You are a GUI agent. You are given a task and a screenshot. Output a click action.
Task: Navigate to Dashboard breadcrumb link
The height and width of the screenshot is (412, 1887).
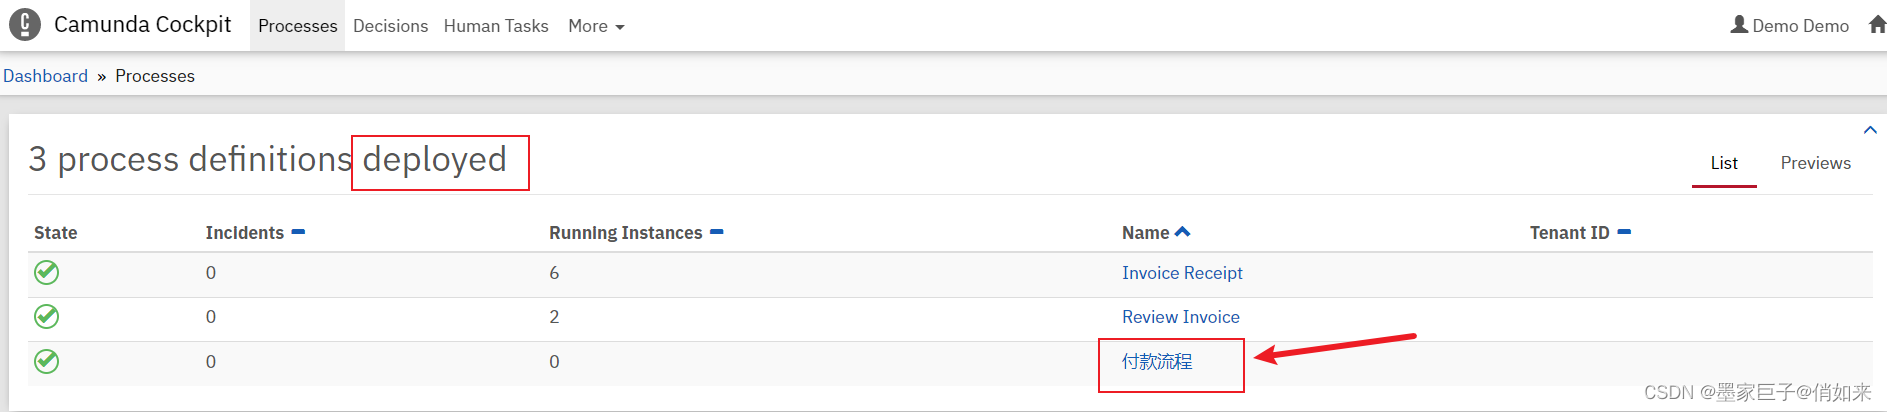pyautogui.click(x=45, y=76)
